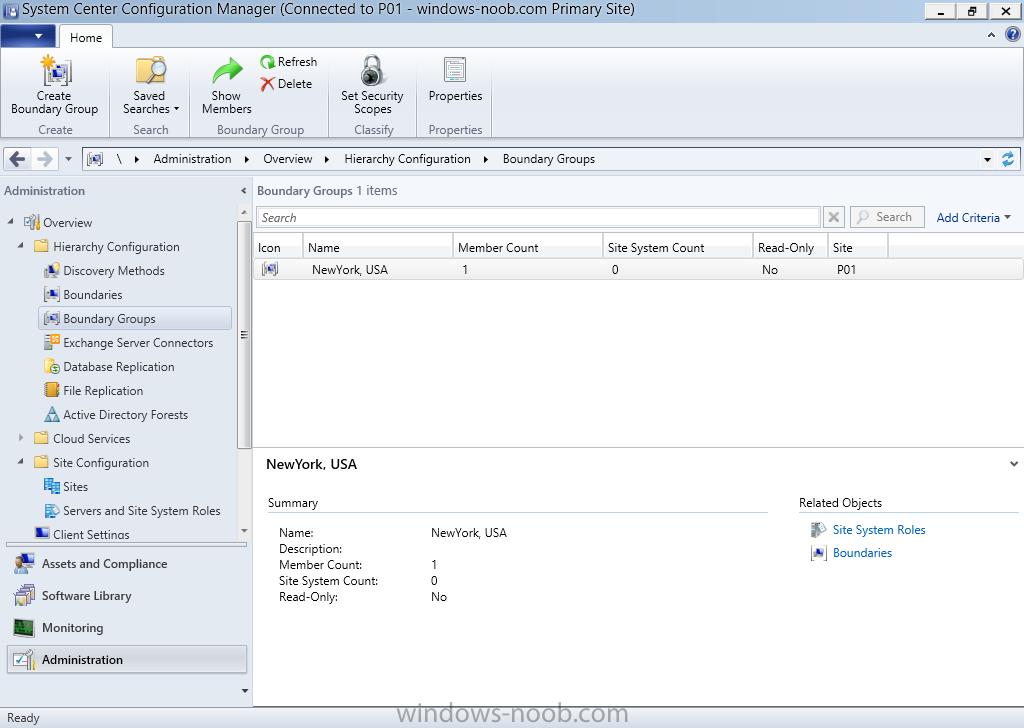Collapse the Administration navigation pane
1024x728 pixels.
[x=244, y=191]
